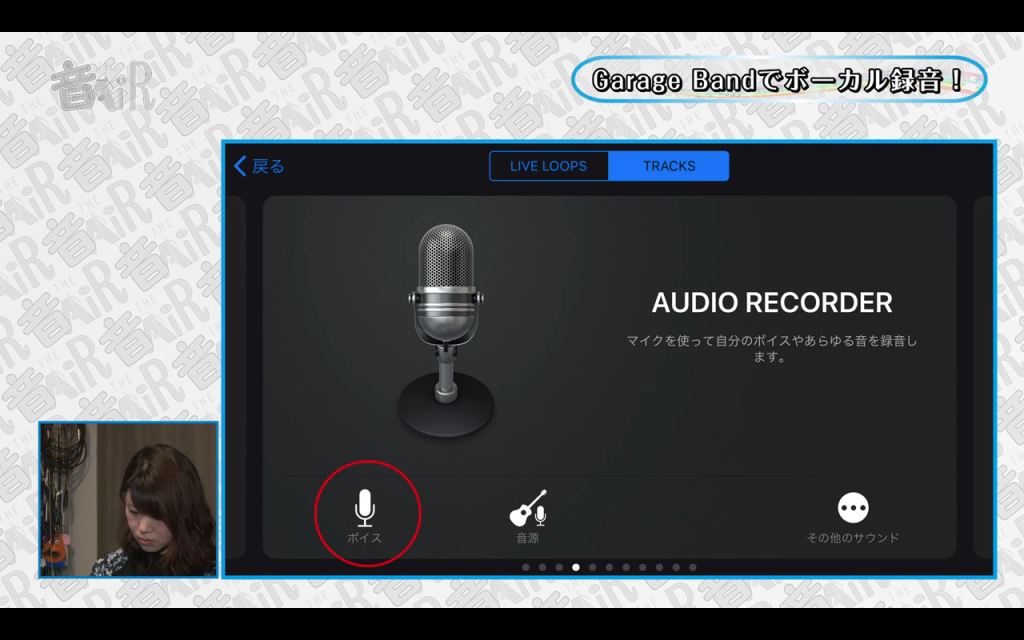Select the dot right after the active one

(x=592, y=567)
